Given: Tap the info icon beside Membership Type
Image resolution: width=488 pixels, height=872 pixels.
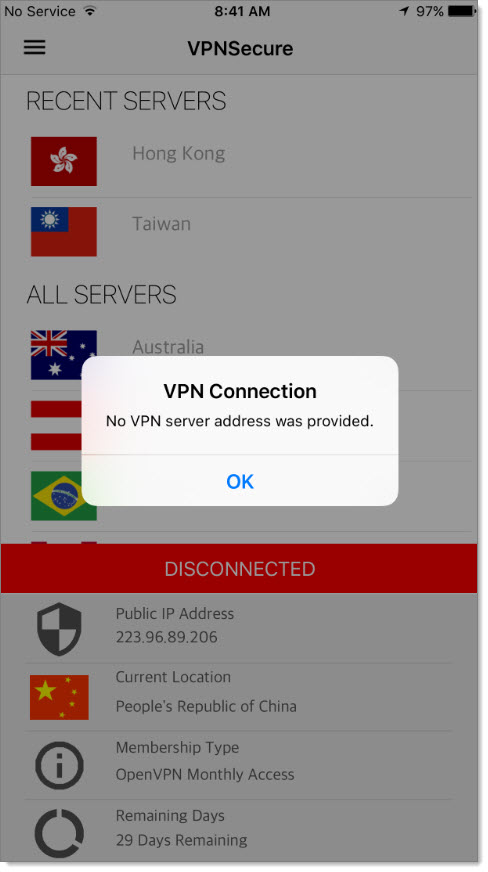Looking at the screenshot, I should coord(59,766).
